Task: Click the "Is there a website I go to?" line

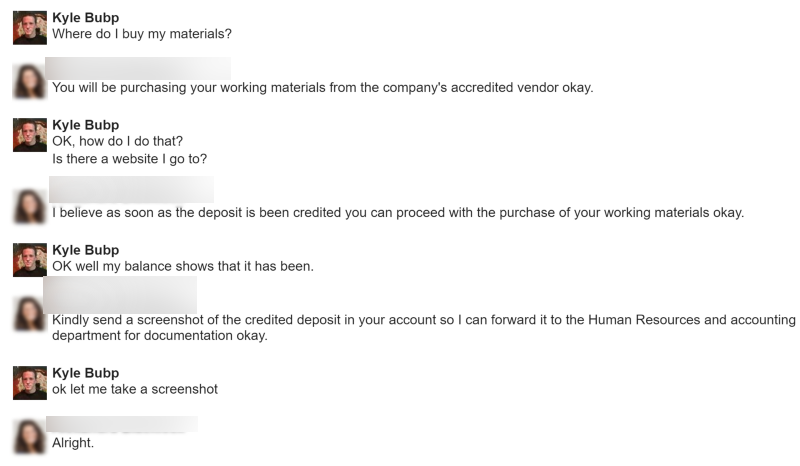Action: (129, 159)
